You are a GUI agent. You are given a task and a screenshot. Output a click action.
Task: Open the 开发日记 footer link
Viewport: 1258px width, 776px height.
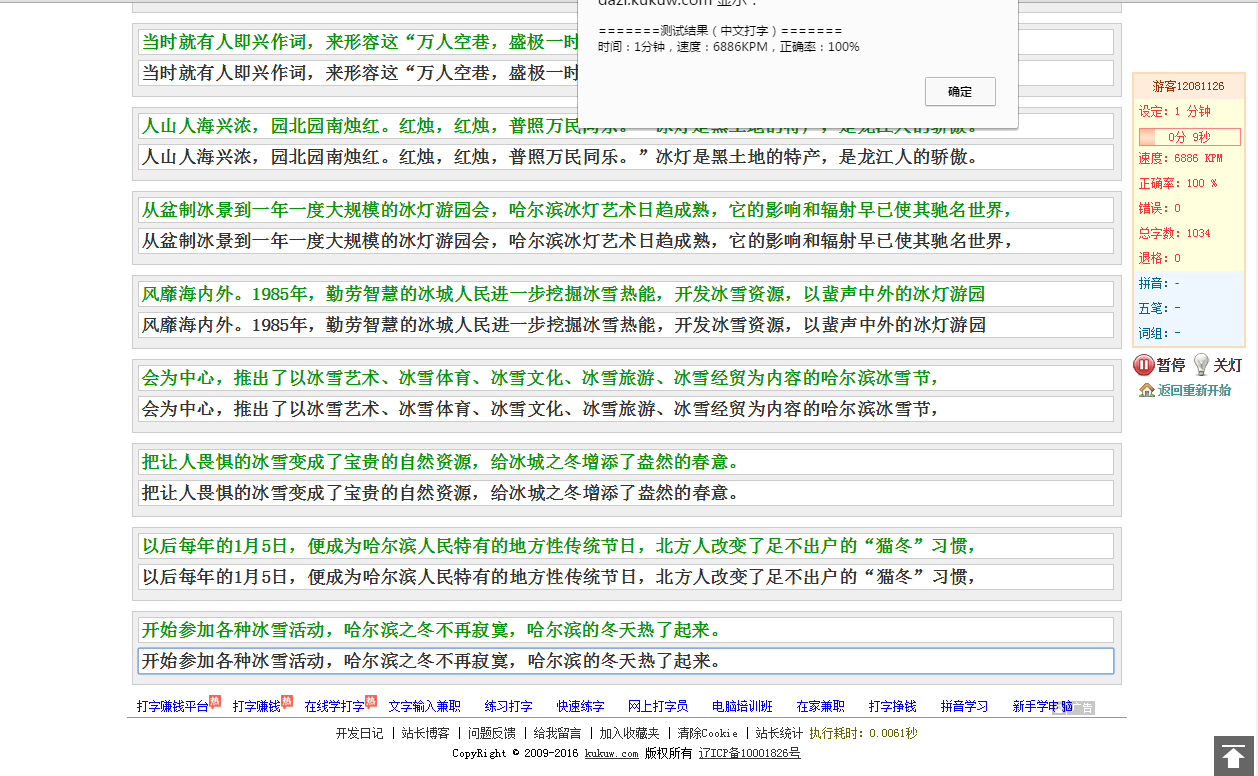pyautogui.click(x=359, y=733)
